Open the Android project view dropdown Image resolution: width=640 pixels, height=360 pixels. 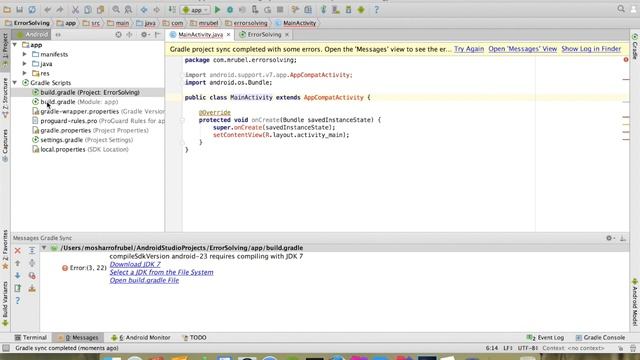click(33, 35)
